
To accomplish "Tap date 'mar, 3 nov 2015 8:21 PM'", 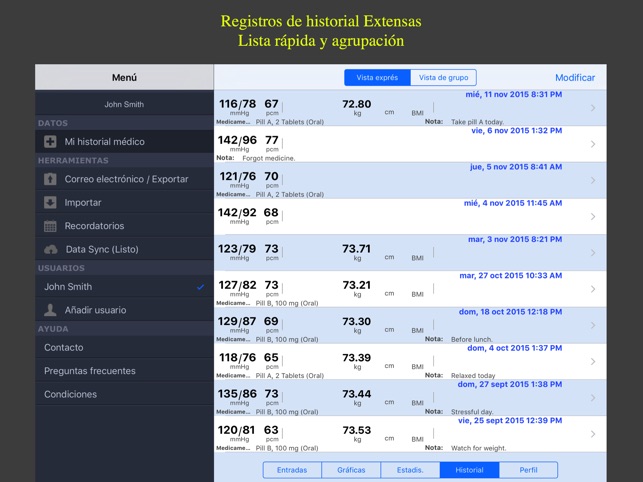I will [x=515, y=239].
